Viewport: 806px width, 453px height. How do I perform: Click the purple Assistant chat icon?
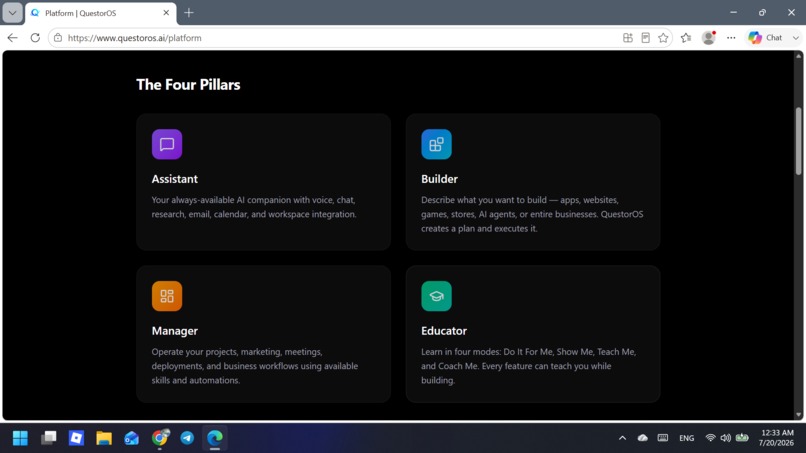click(167, 144)
